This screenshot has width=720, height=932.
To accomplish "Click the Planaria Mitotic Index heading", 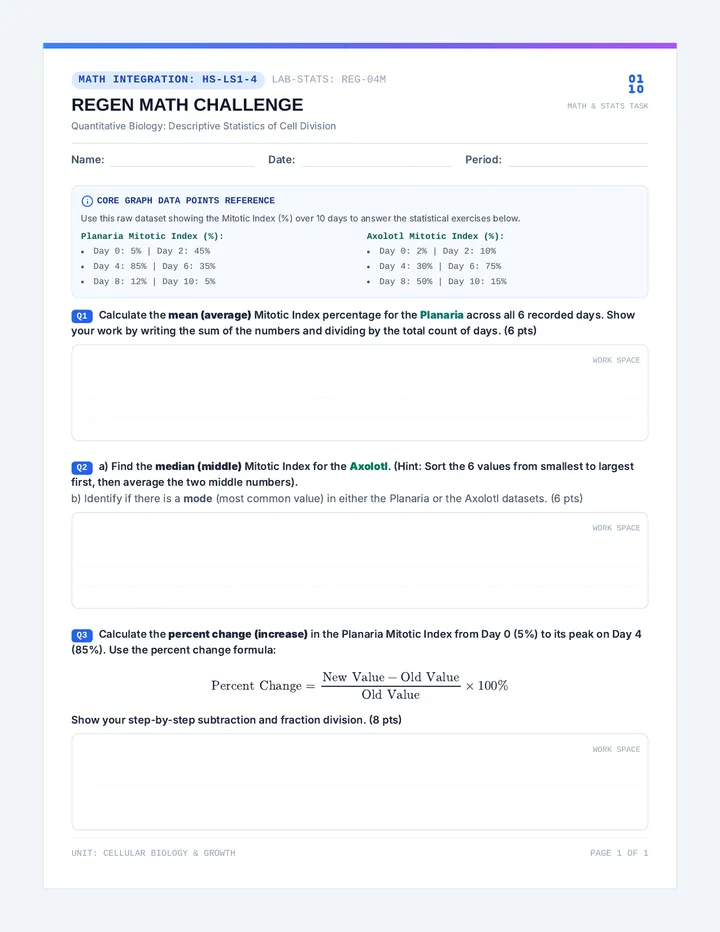I will point(152,237).
